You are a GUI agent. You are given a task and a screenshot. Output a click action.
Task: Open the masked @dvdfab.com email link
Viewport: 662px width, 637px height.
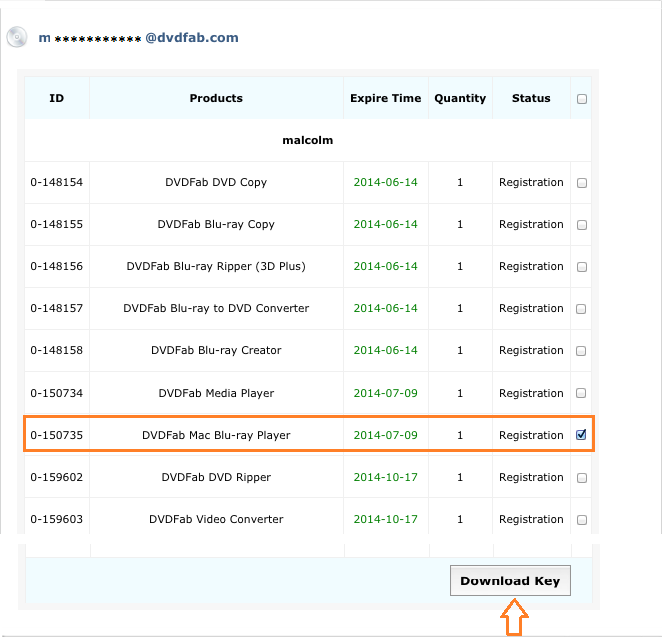[138, 38]
